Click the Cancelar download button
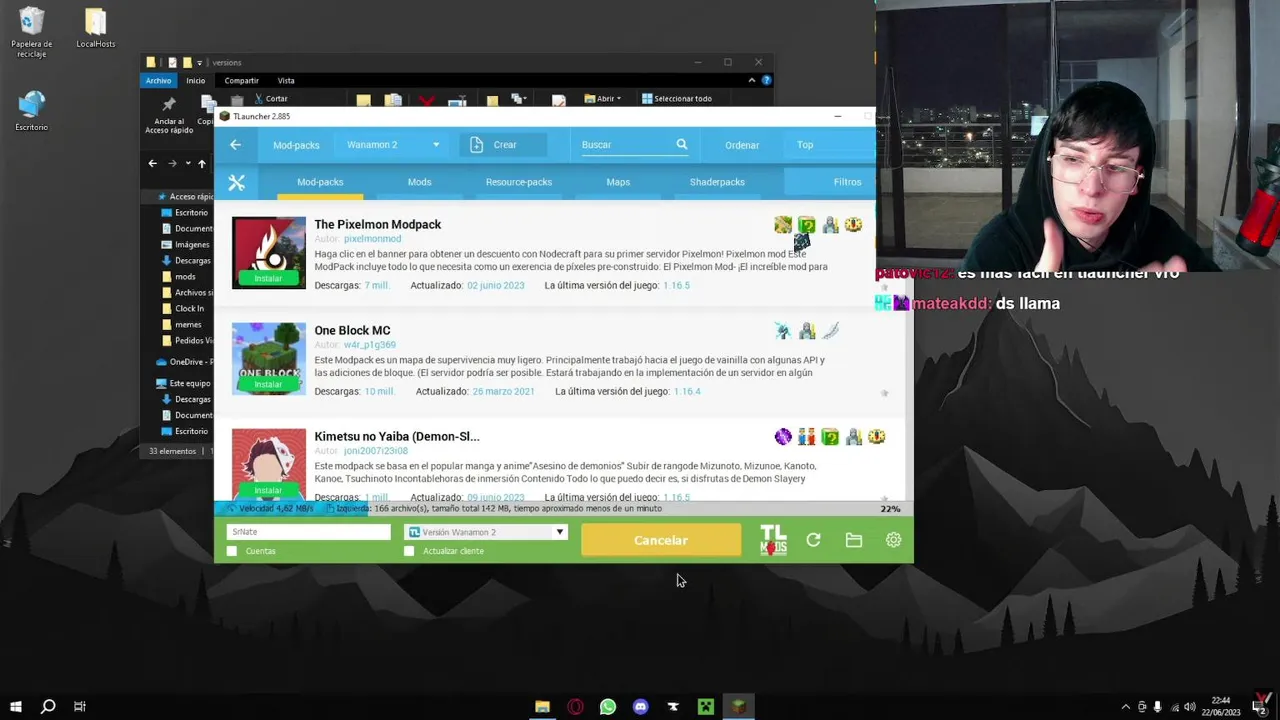1280x720 pixels. 661,540
